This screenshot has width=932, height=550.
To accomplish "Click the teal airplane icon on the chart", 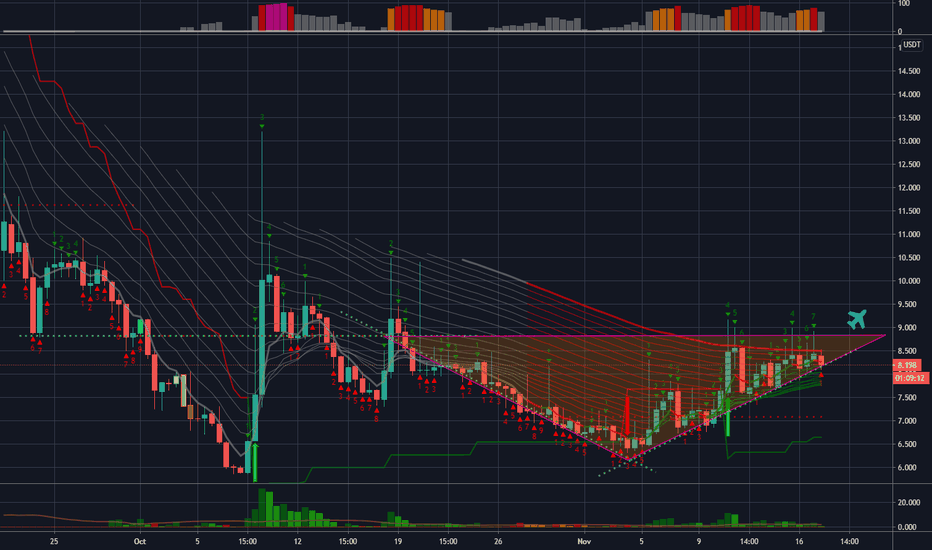I will (x=857, y=319).
